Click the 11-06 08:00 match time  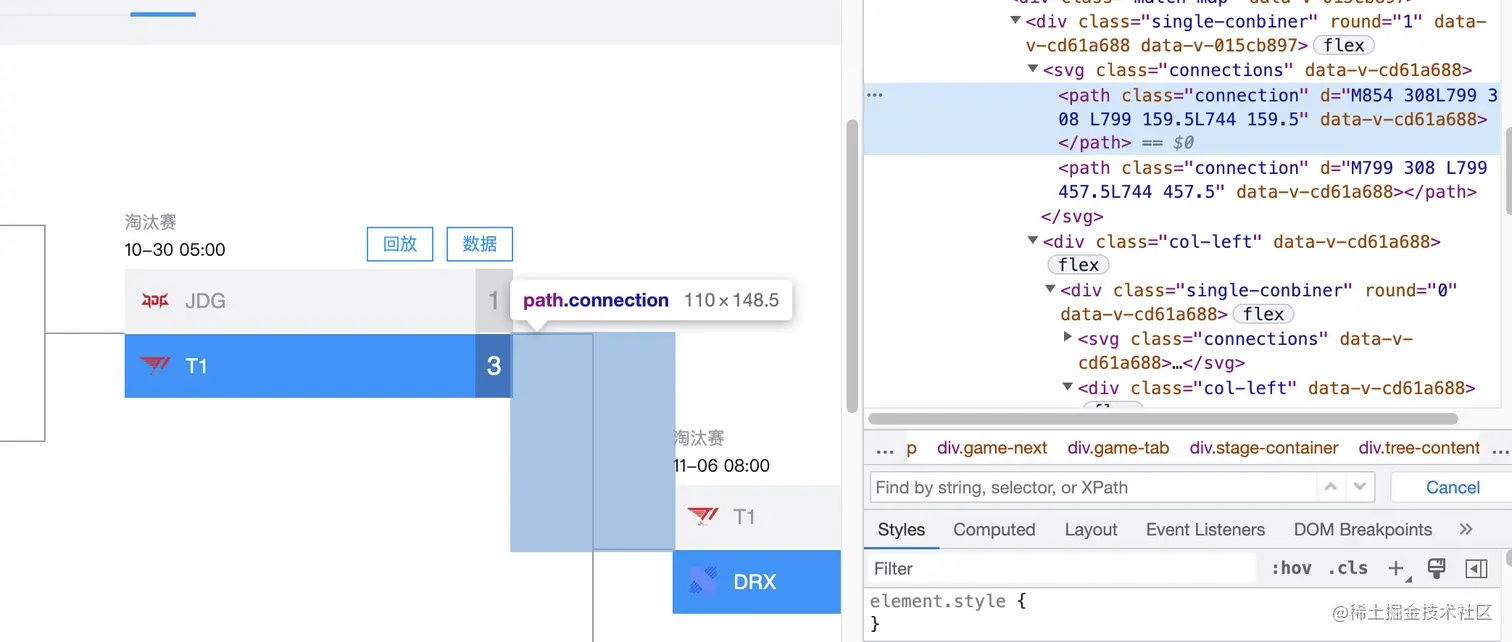click(721, 466)
